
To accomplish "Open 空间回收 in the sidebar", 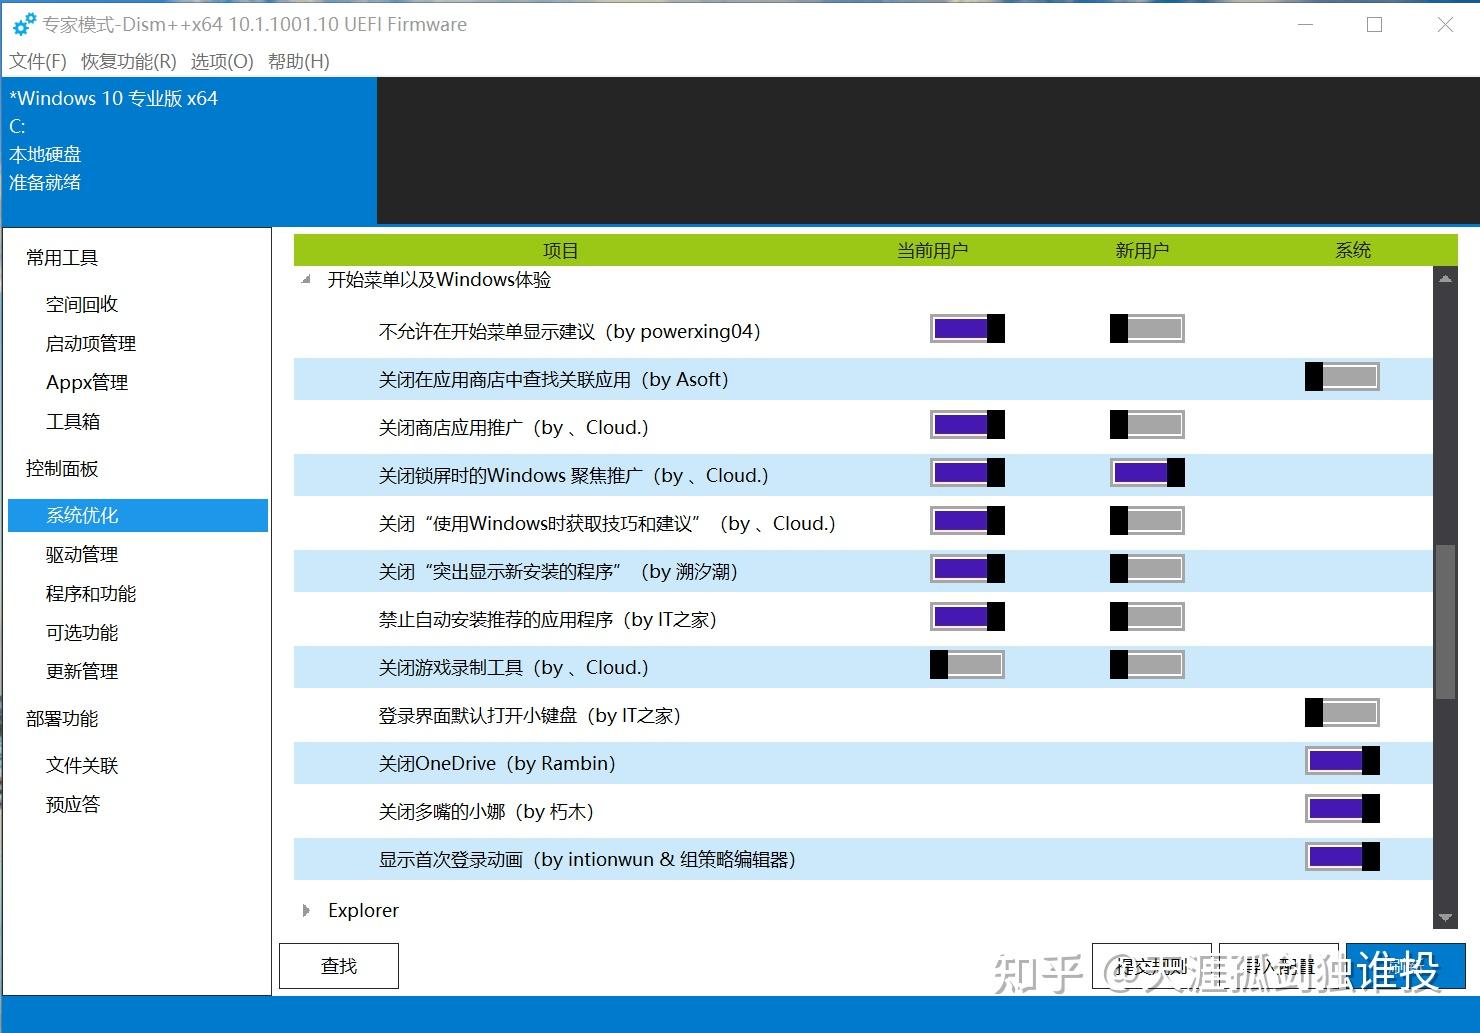I will (x=82, y=304).
